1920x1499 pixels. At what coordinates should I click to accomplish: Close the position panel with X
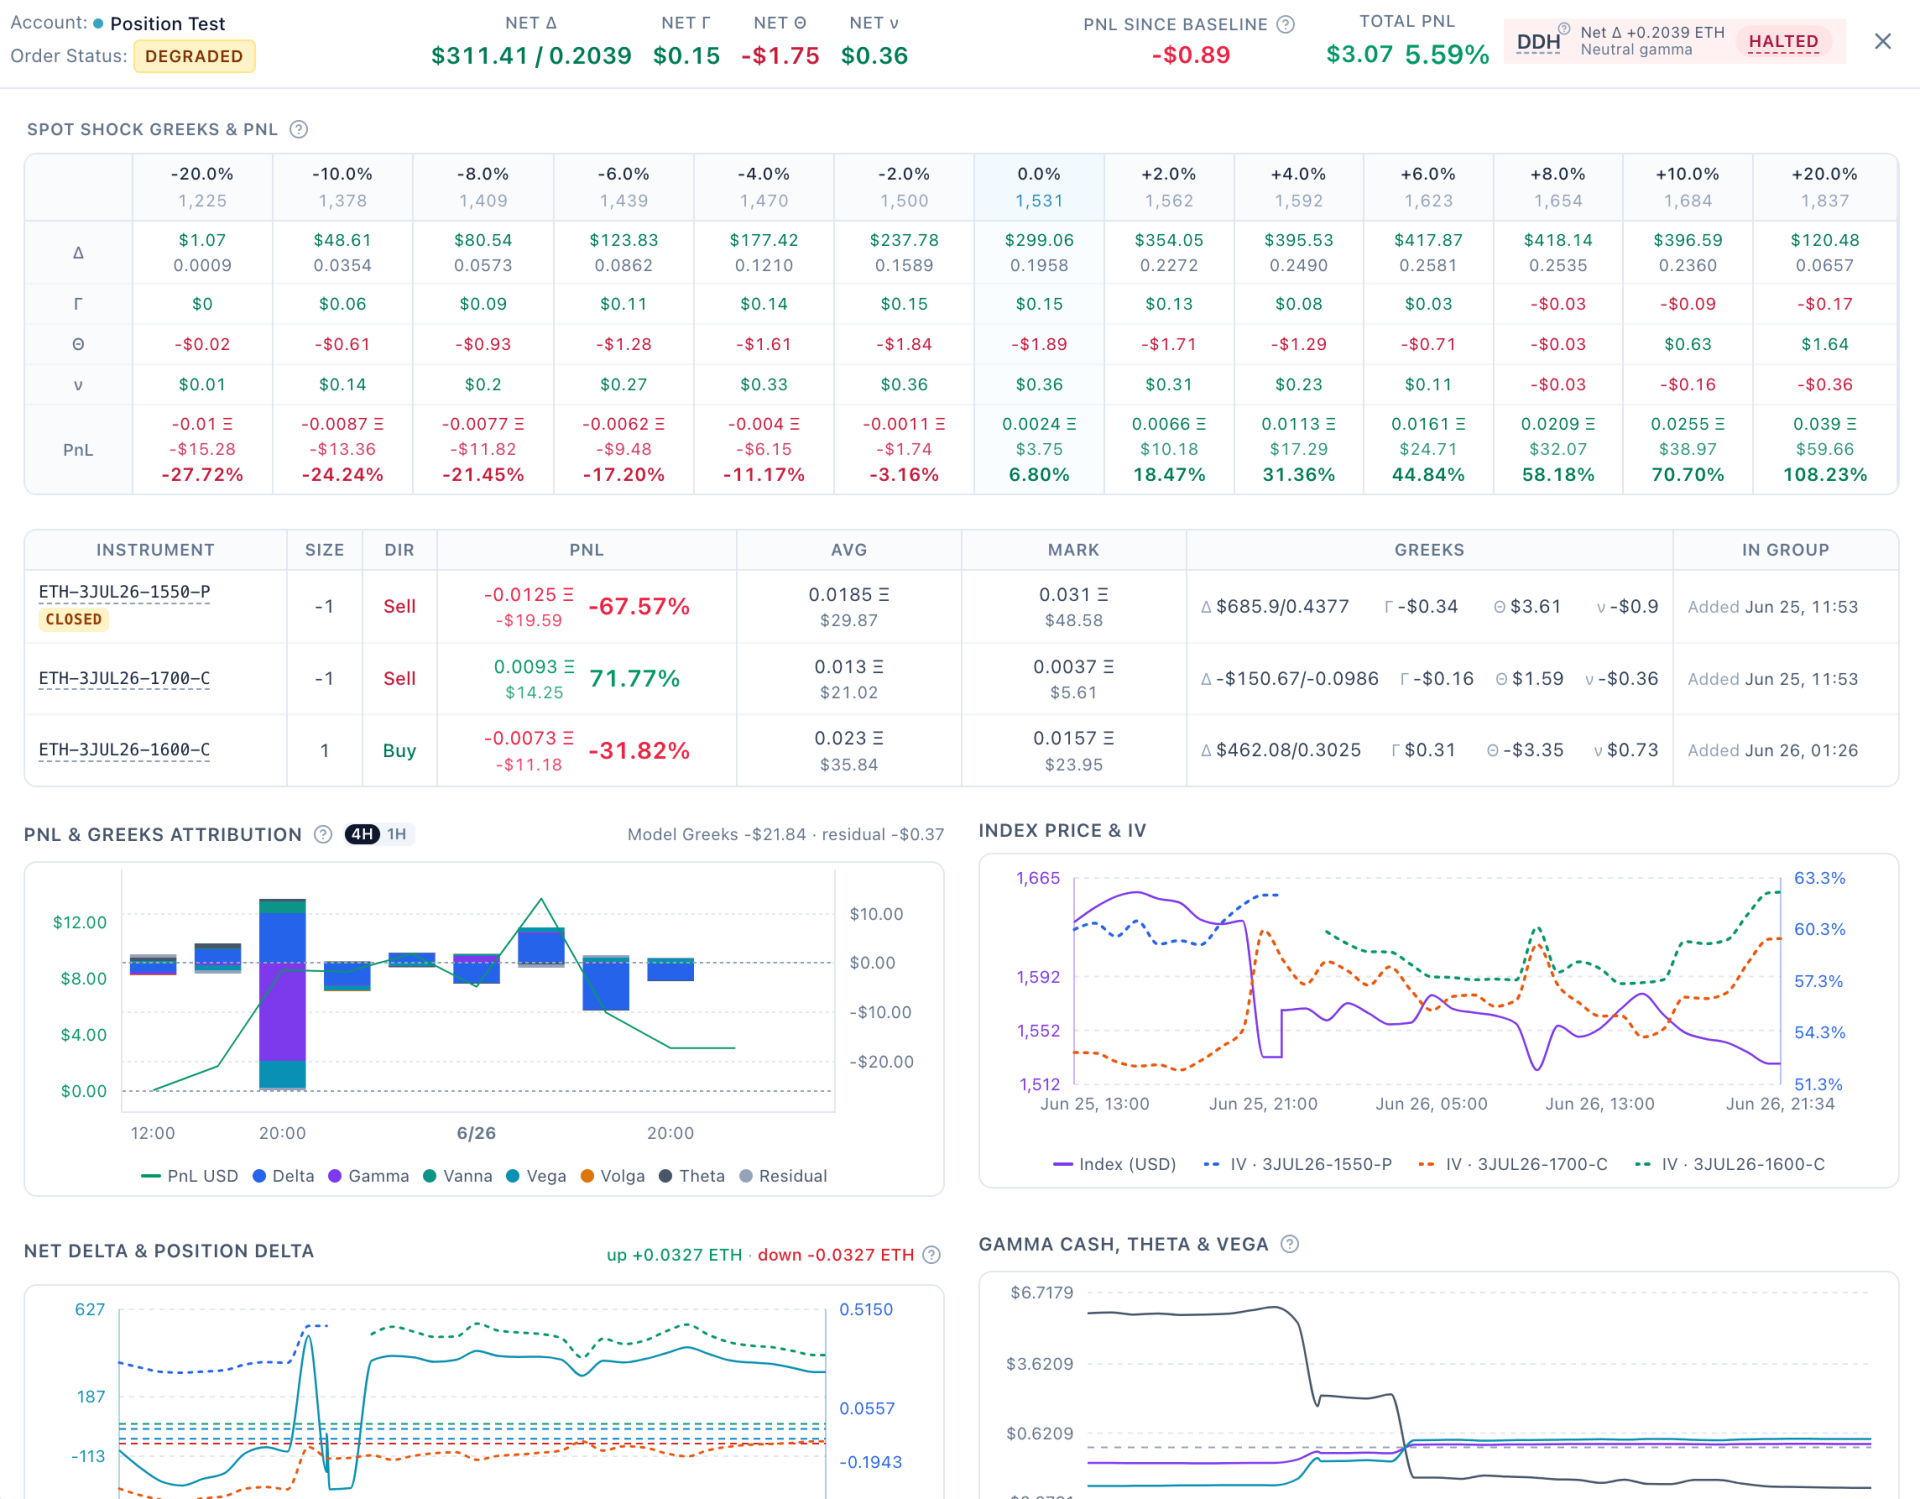(1882, 41)
